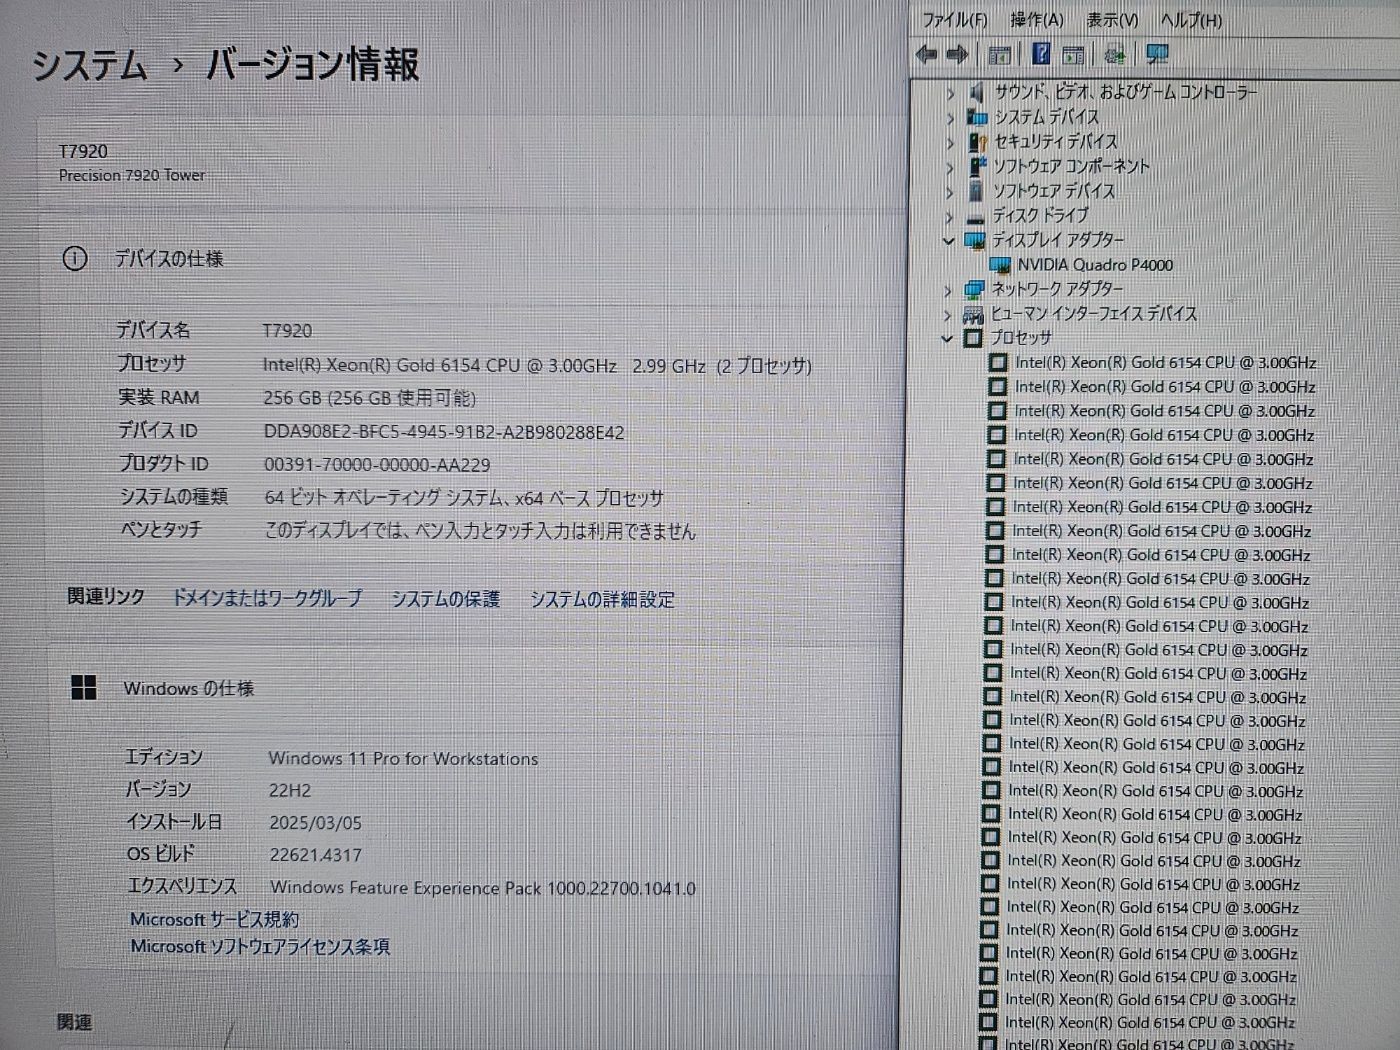Click the Windows logo beside Windows の仕様
The width and height of the screenshot is (1400, 1050).
[x=84, y=687]
